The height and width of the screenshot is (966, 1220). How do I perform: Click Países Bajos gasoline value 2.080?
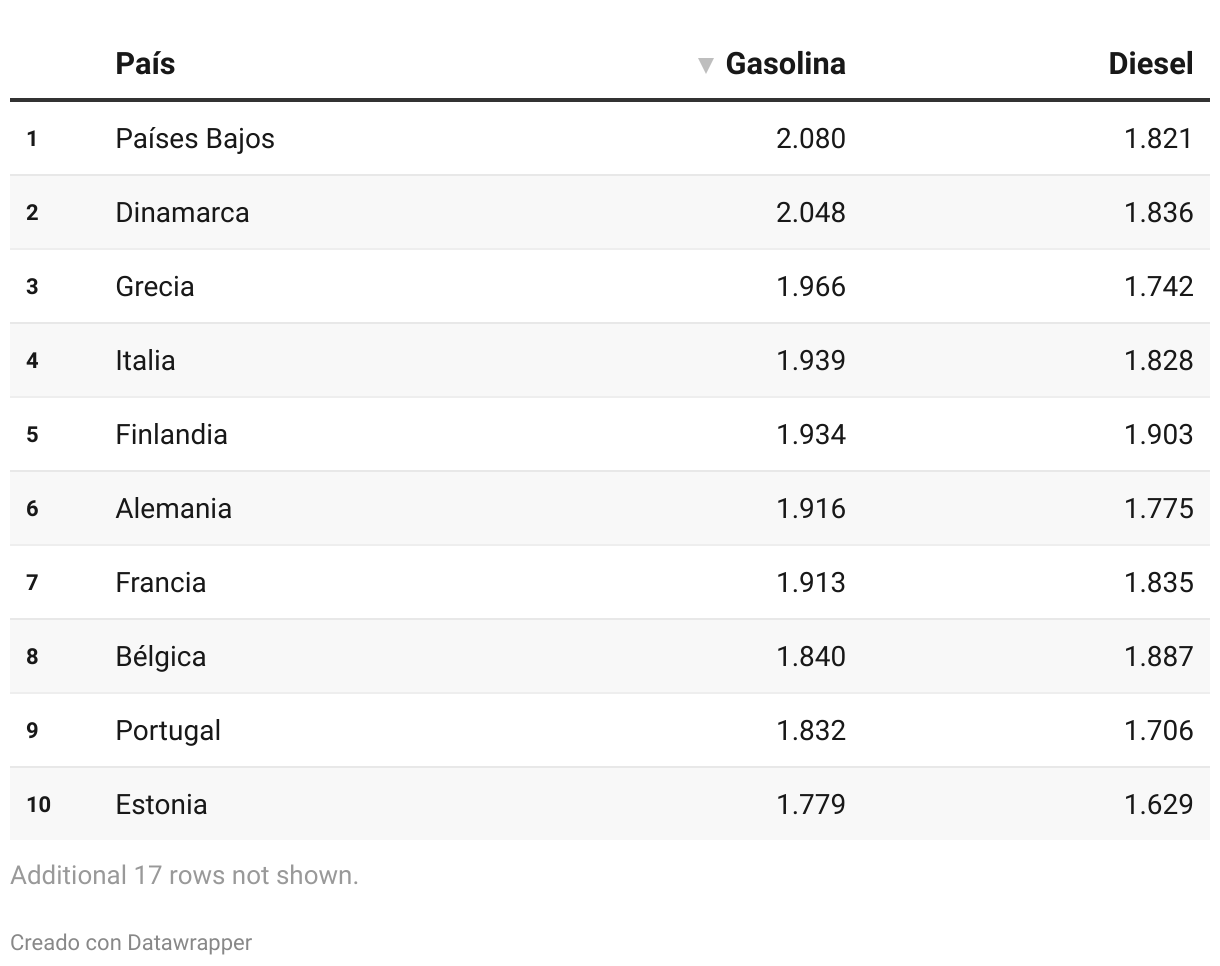pos(811,138)
